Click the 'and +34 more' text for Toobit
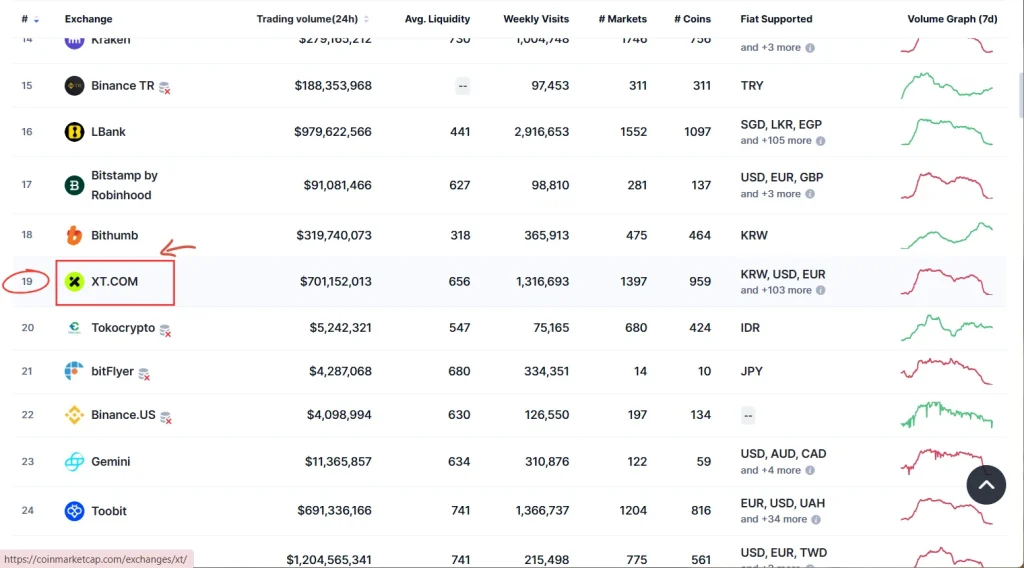 click(773, 519)
